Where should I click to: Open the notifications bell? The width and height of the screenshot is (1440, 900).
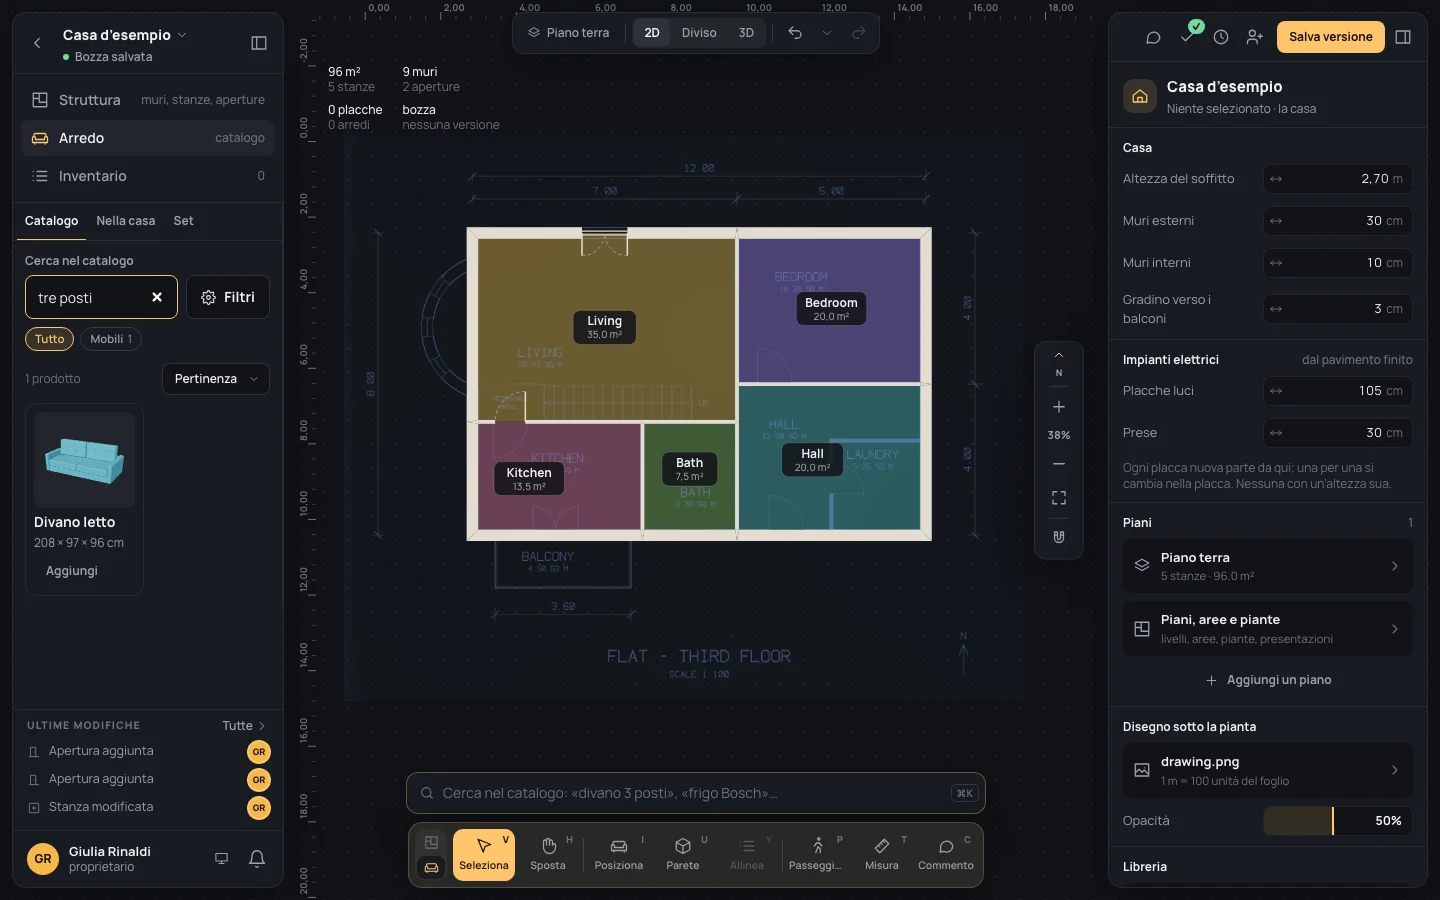click(257, 859)
